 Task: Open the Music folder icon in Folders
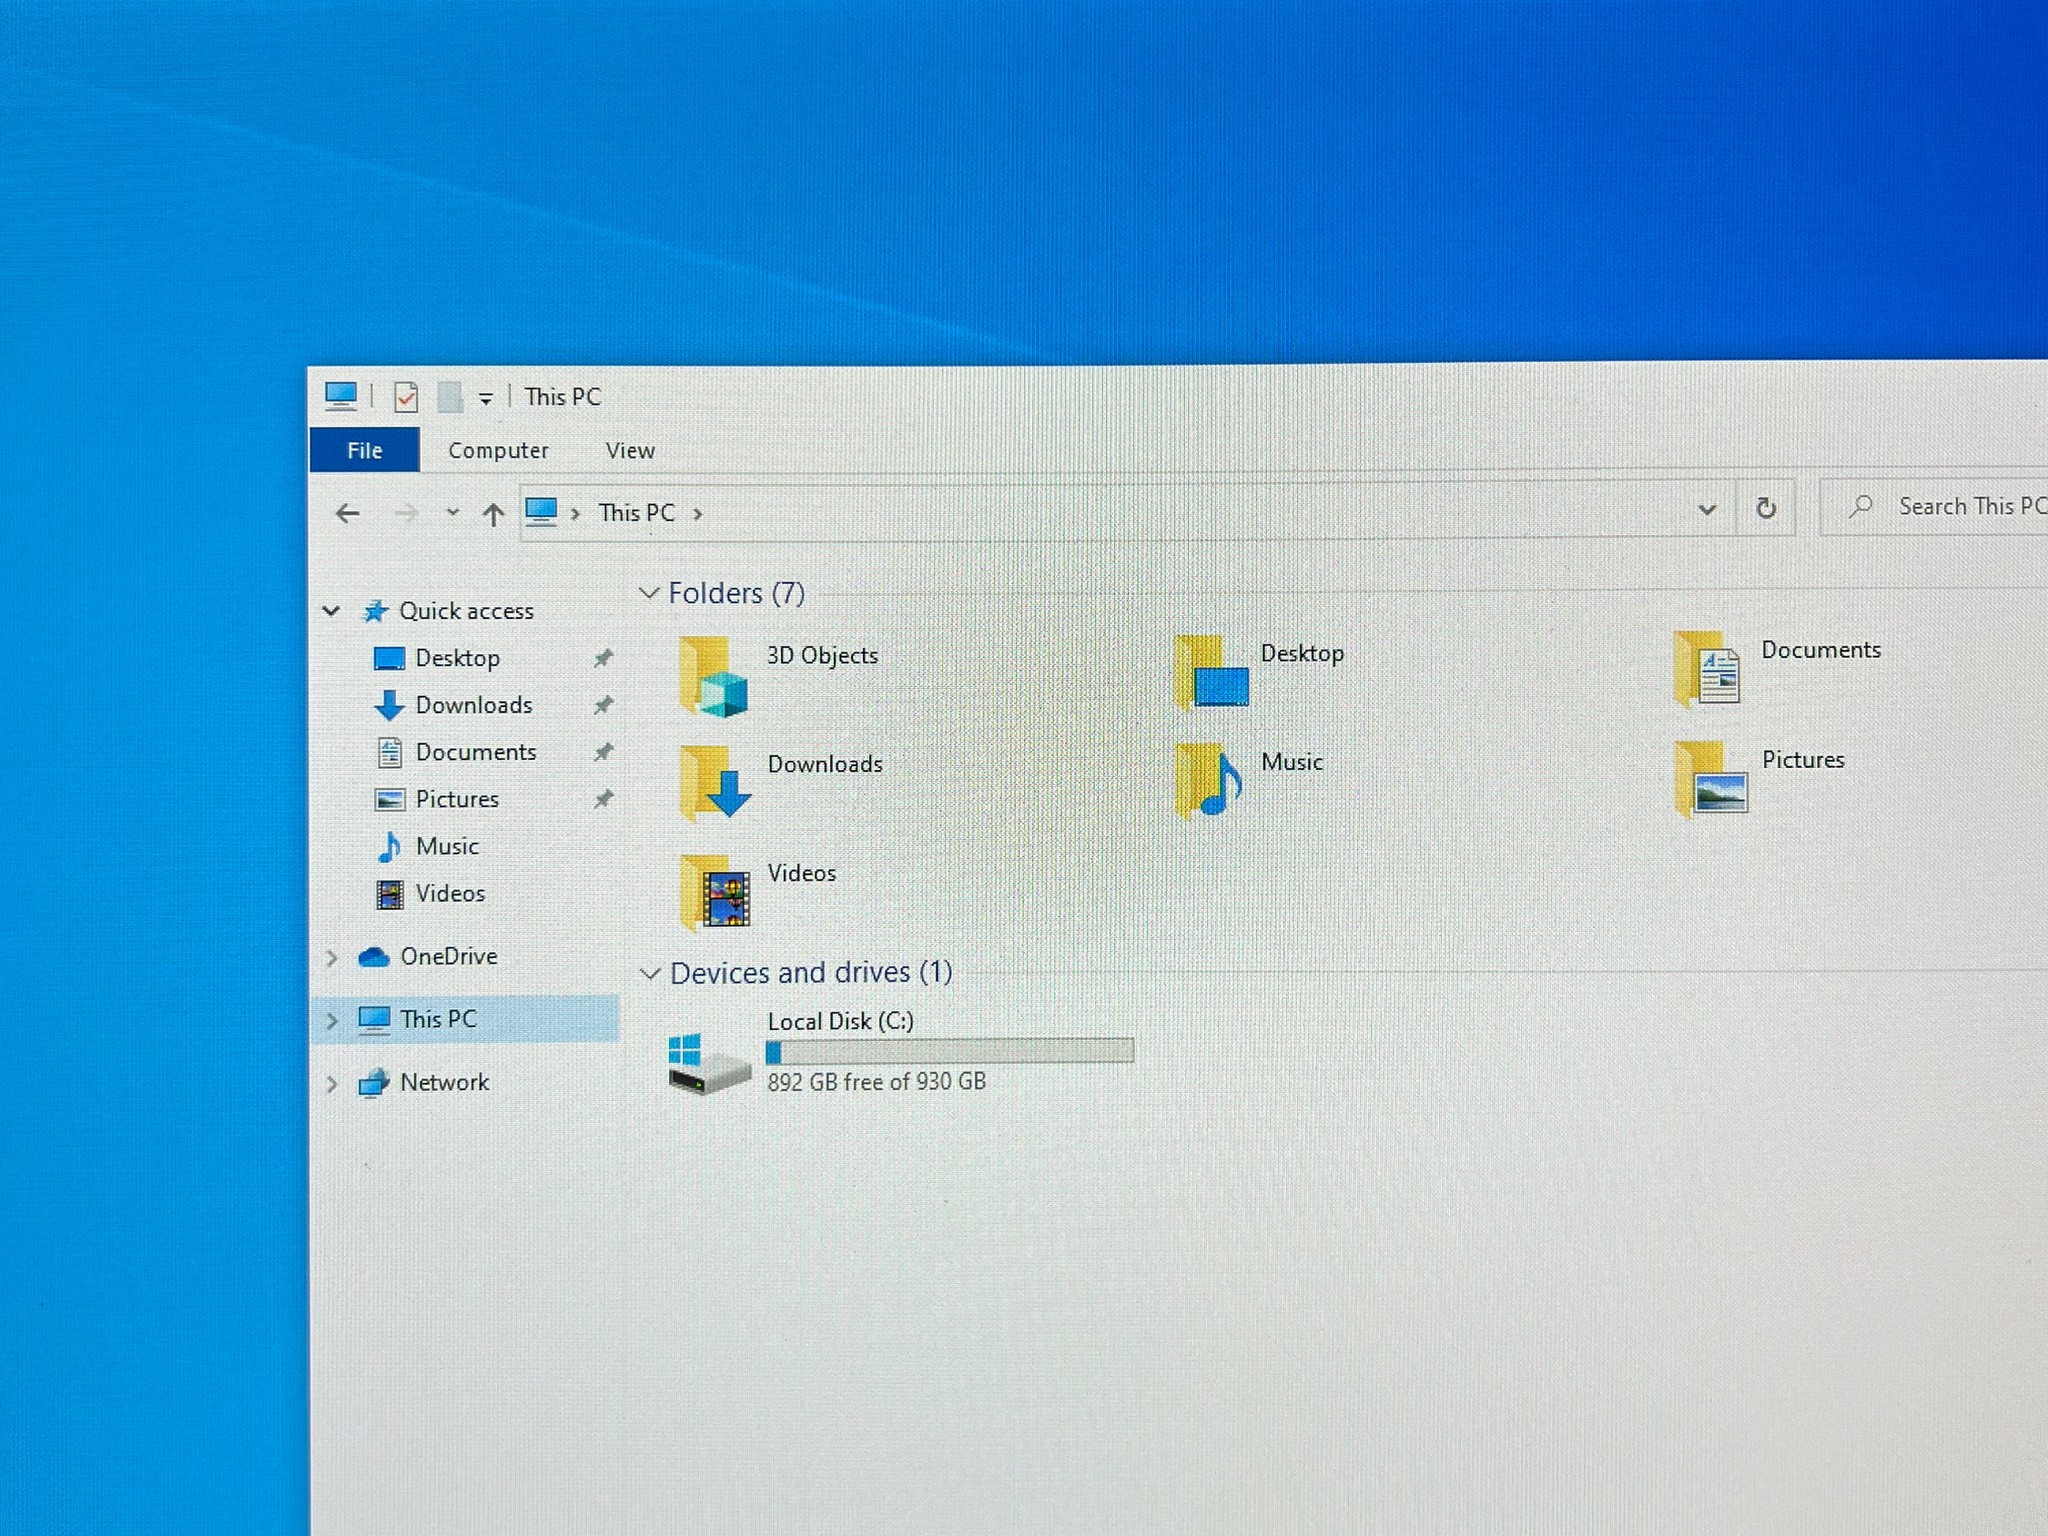pos(1209,780)
